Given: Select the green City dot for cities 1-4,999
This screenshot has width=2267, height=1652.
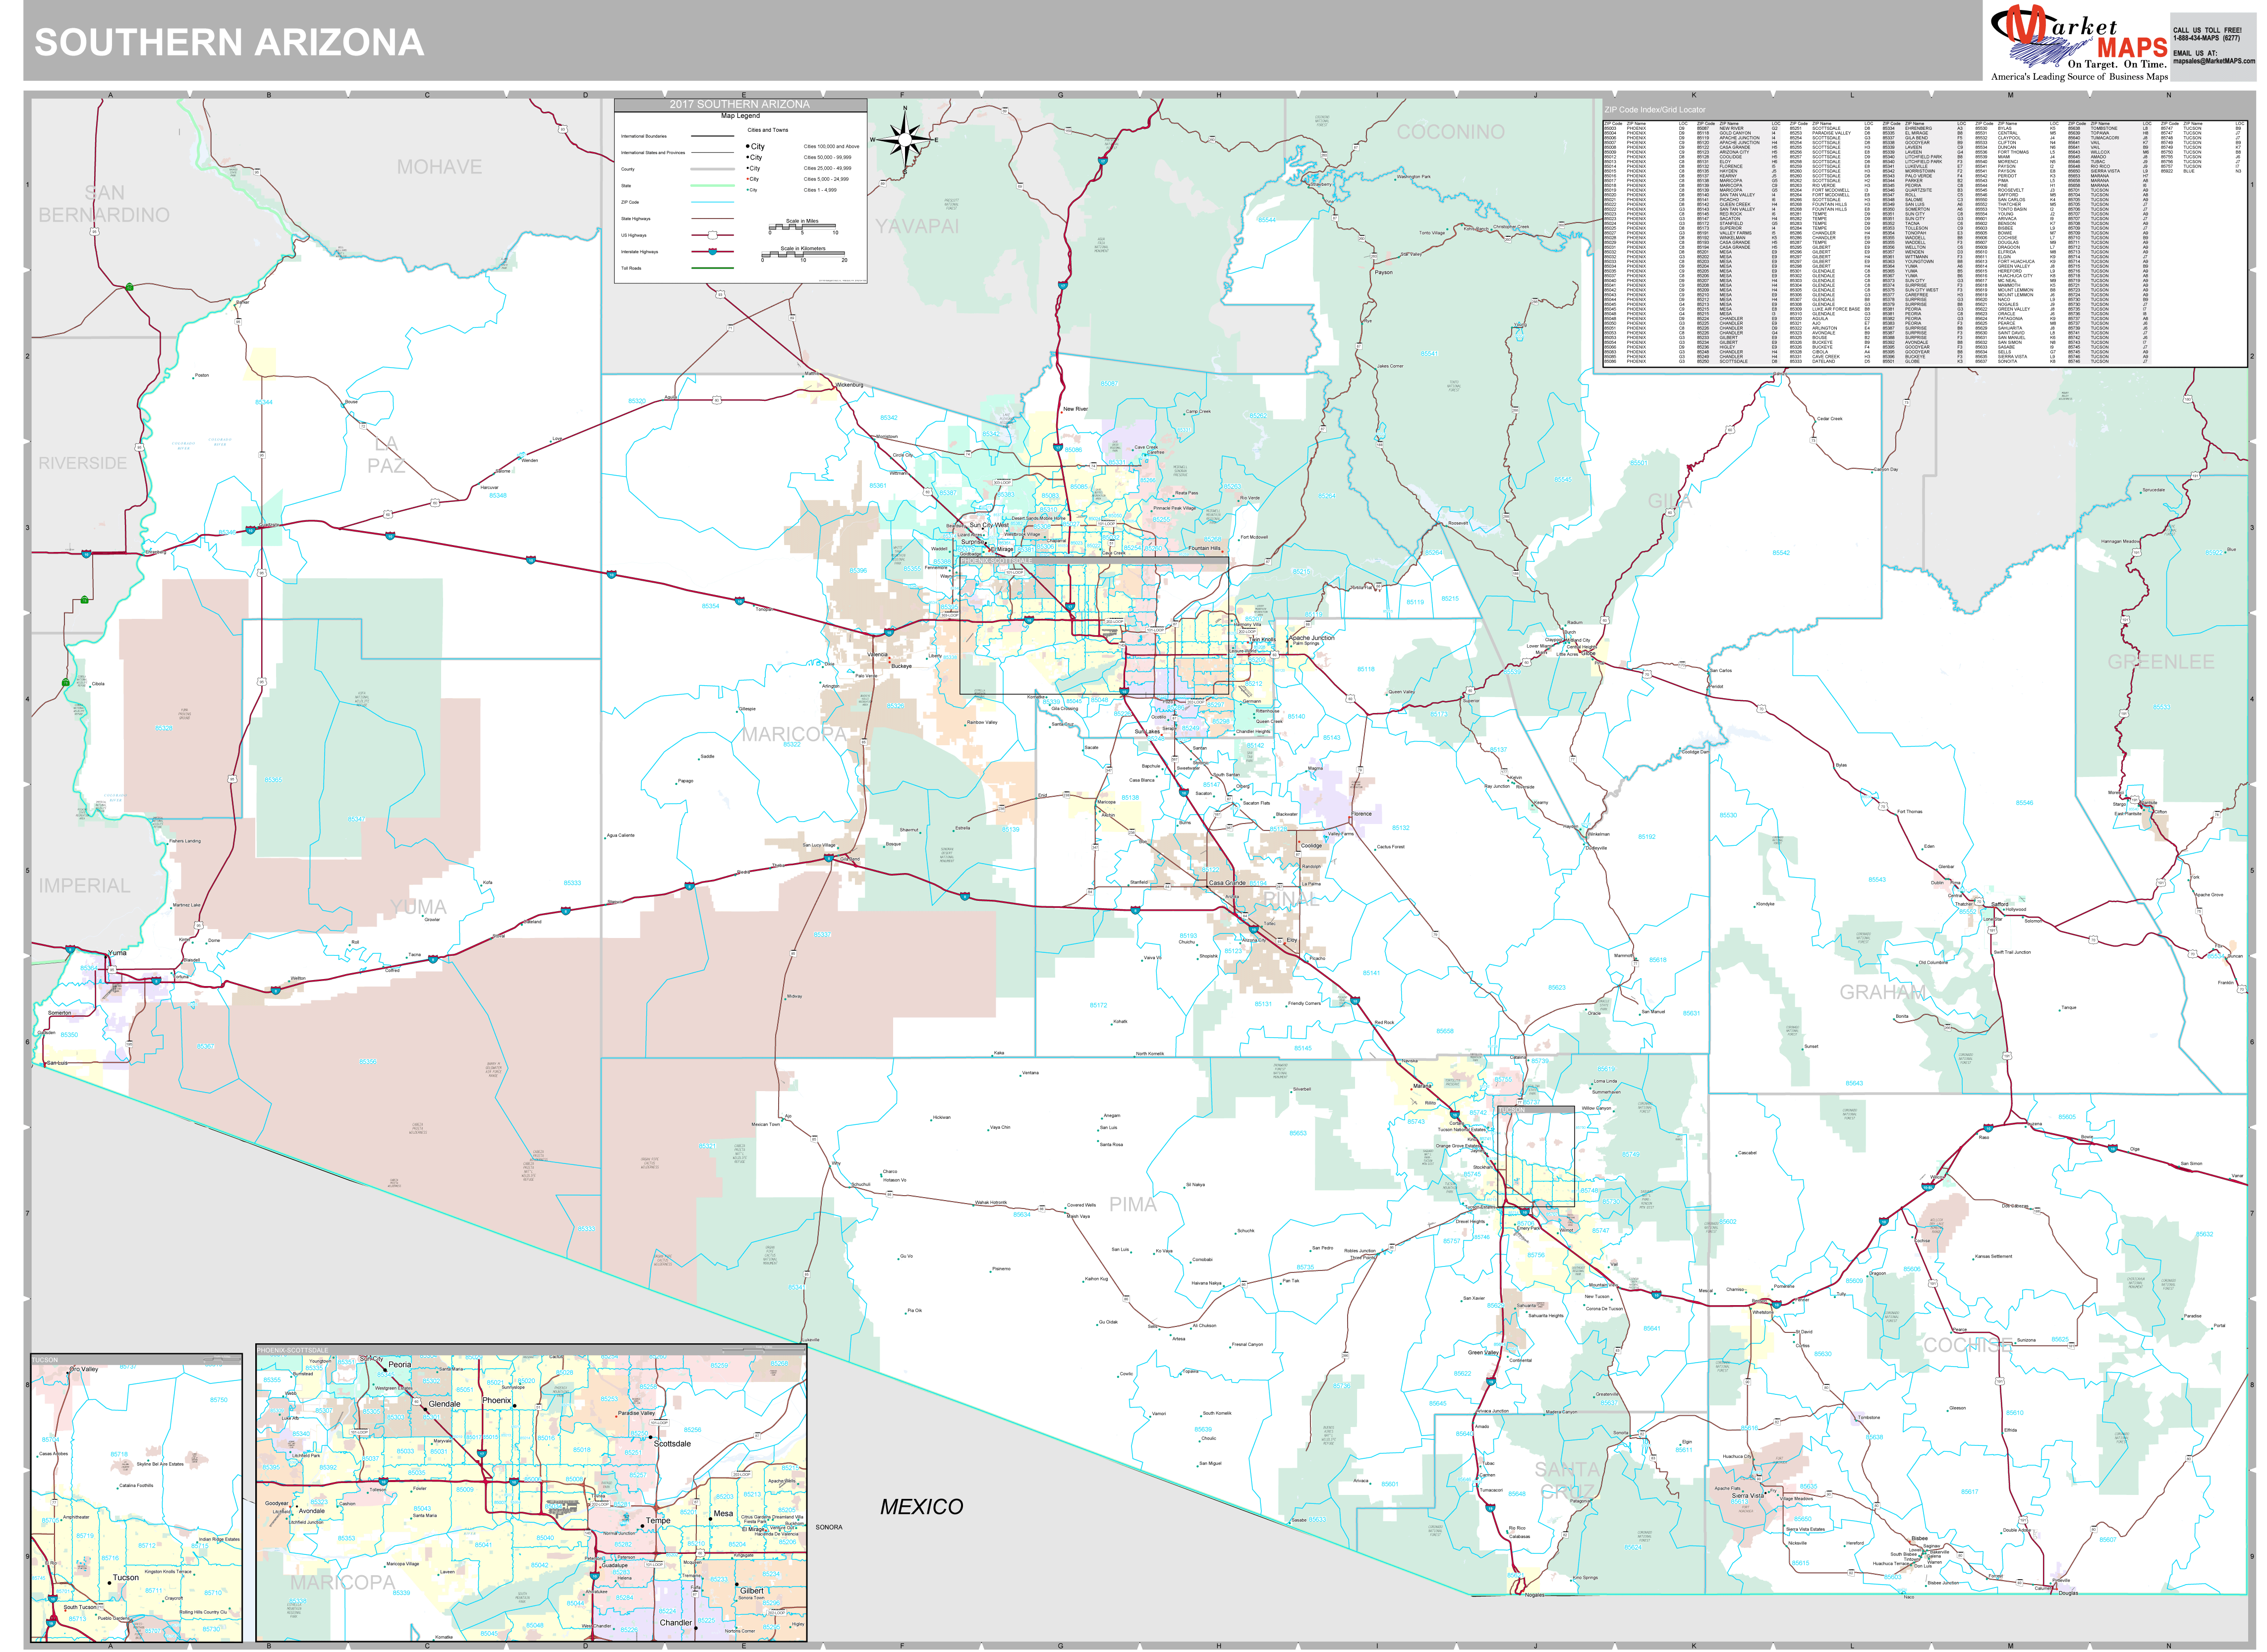Looking at the screenshot, I should (x=747, y=190).
